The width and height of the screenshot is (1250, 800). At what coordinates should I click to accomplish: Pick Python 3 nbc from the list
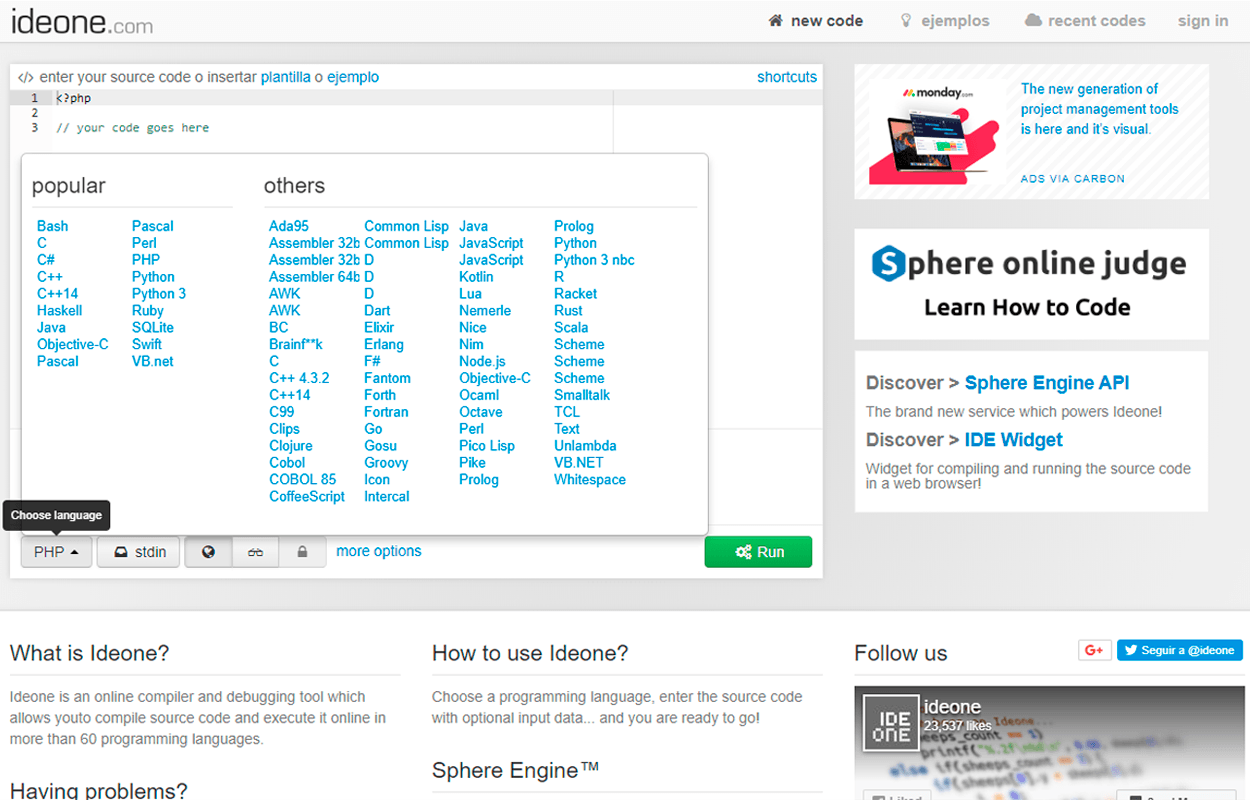coord(594,260)
